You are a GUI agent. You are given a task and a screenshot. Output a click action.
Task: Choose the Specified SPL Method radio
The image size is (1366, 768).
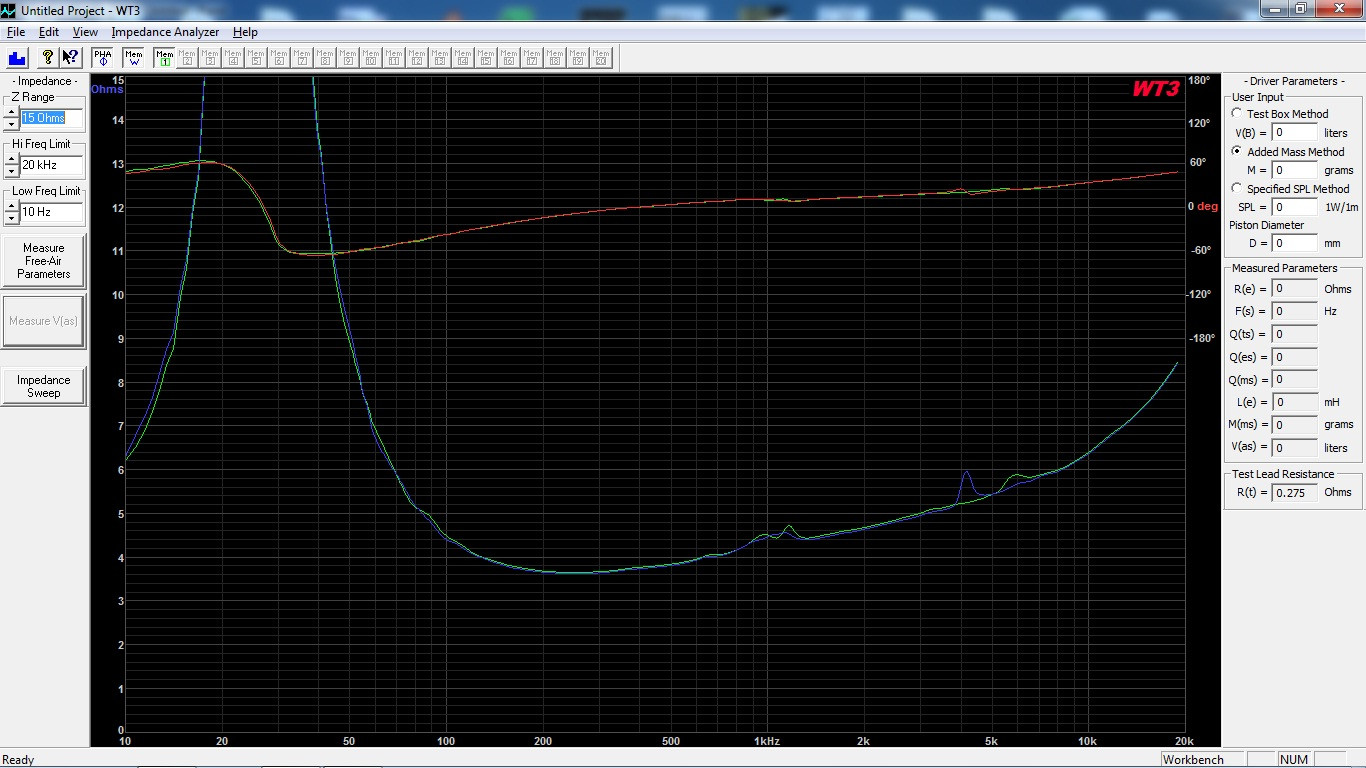[1237, 188]
